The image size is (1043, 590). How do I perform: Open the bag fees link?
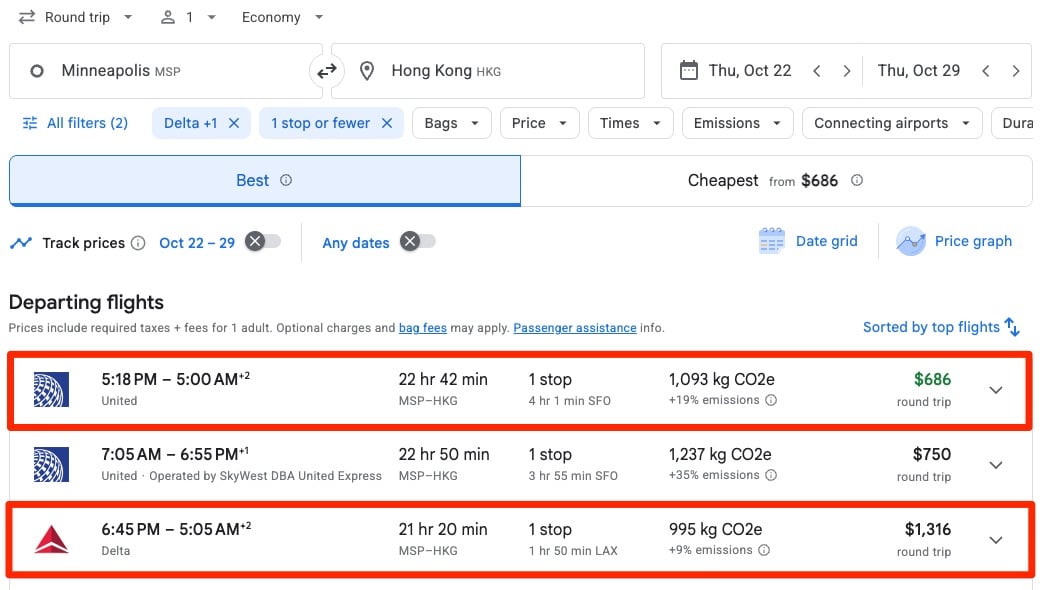(422, 328)
